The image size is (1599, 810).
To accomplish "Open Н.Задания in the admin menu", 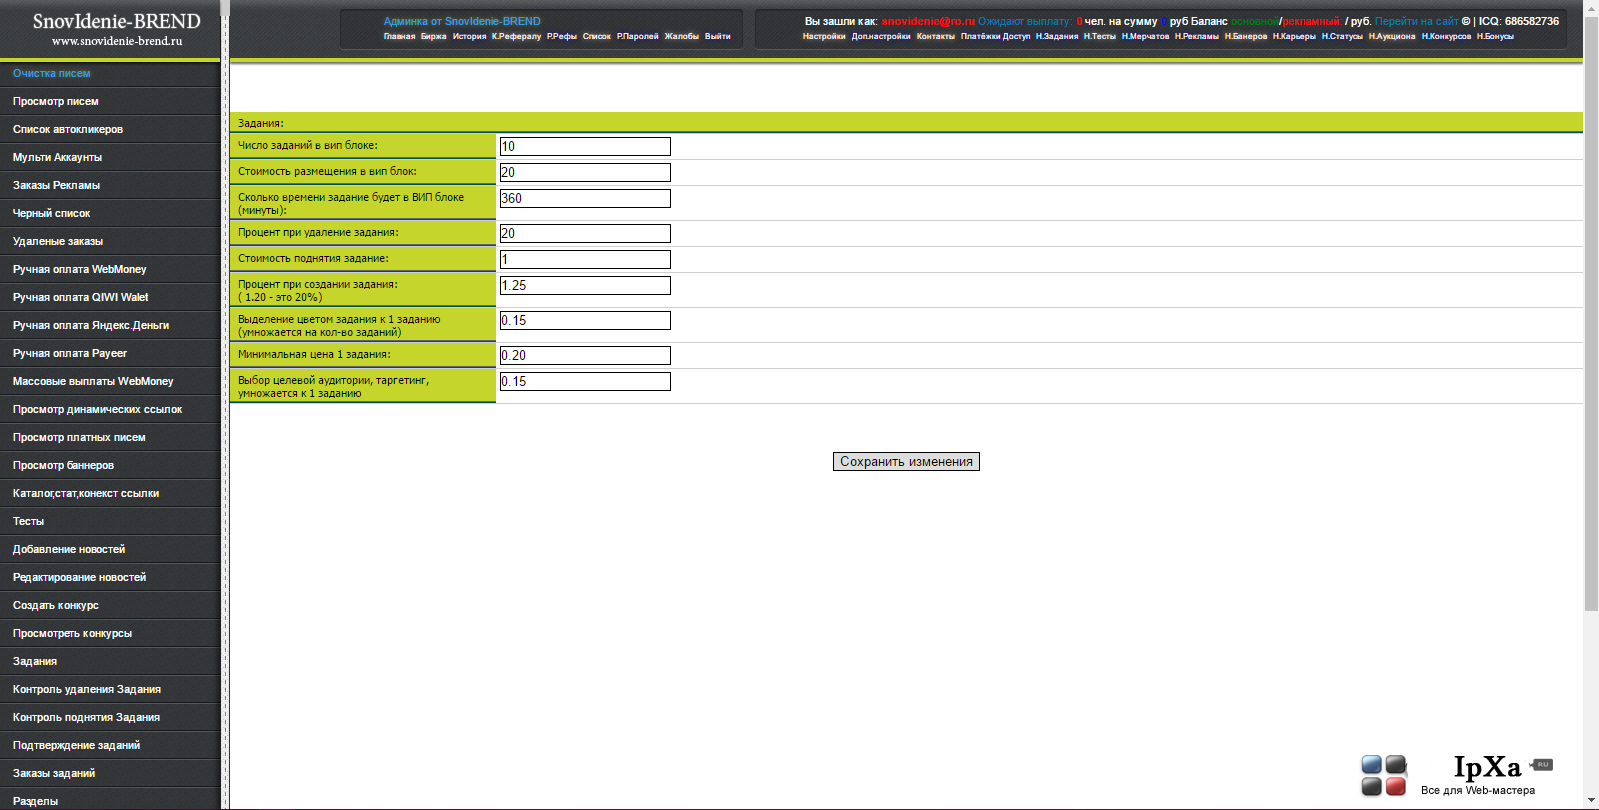I will pos(1057,37).
